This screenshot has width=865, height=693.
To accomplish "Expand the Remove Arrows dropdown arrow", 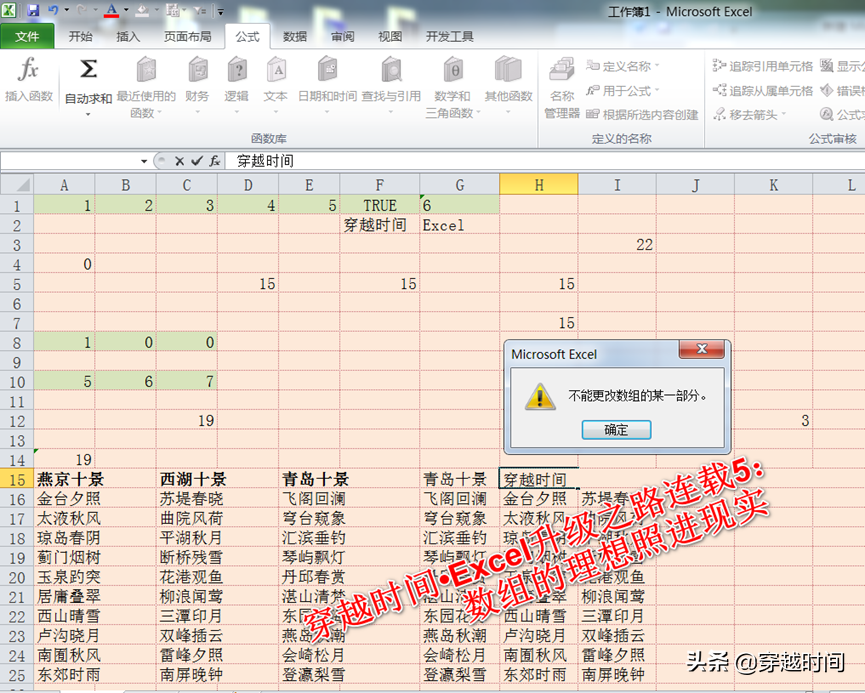I will [783, 115].
